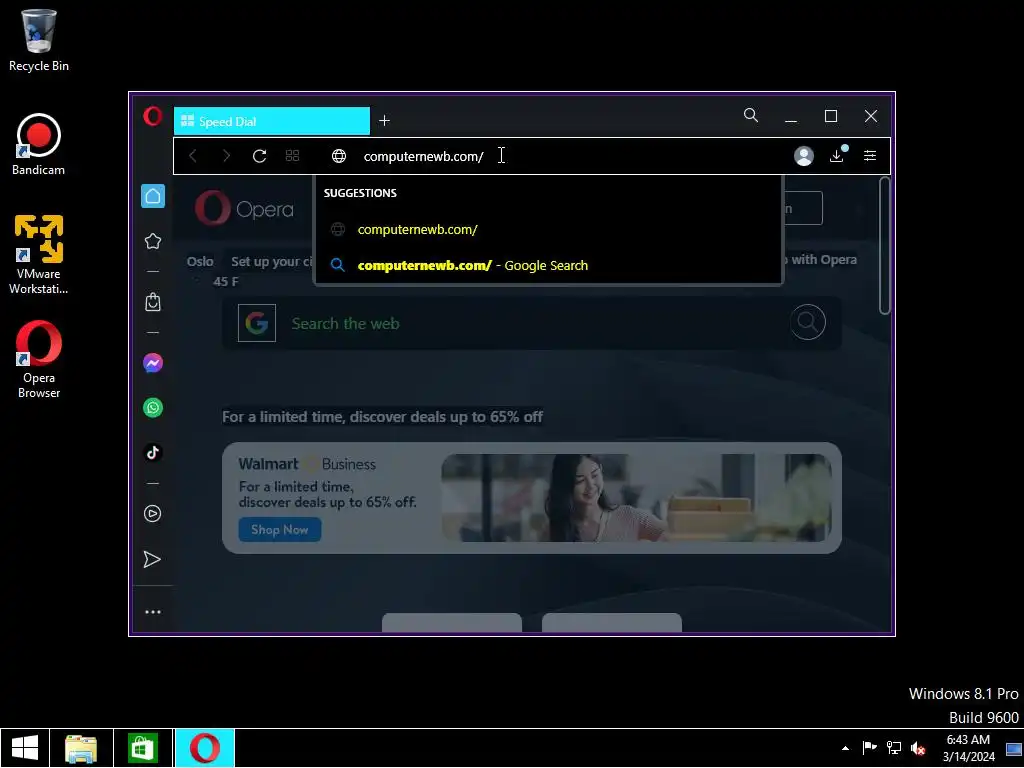Switch to the Speed Dial tab
Viewport: 1024px width, 768px height.
272,121
